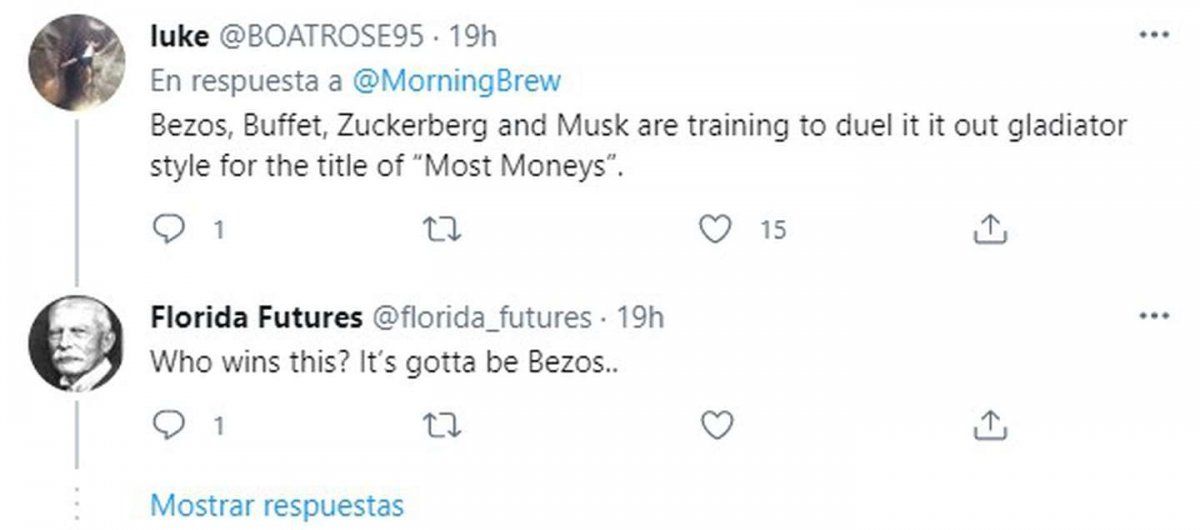The image size is (1200, 530).
Task: Like luke's tweet with 15 likes
Action: point(713,231)
